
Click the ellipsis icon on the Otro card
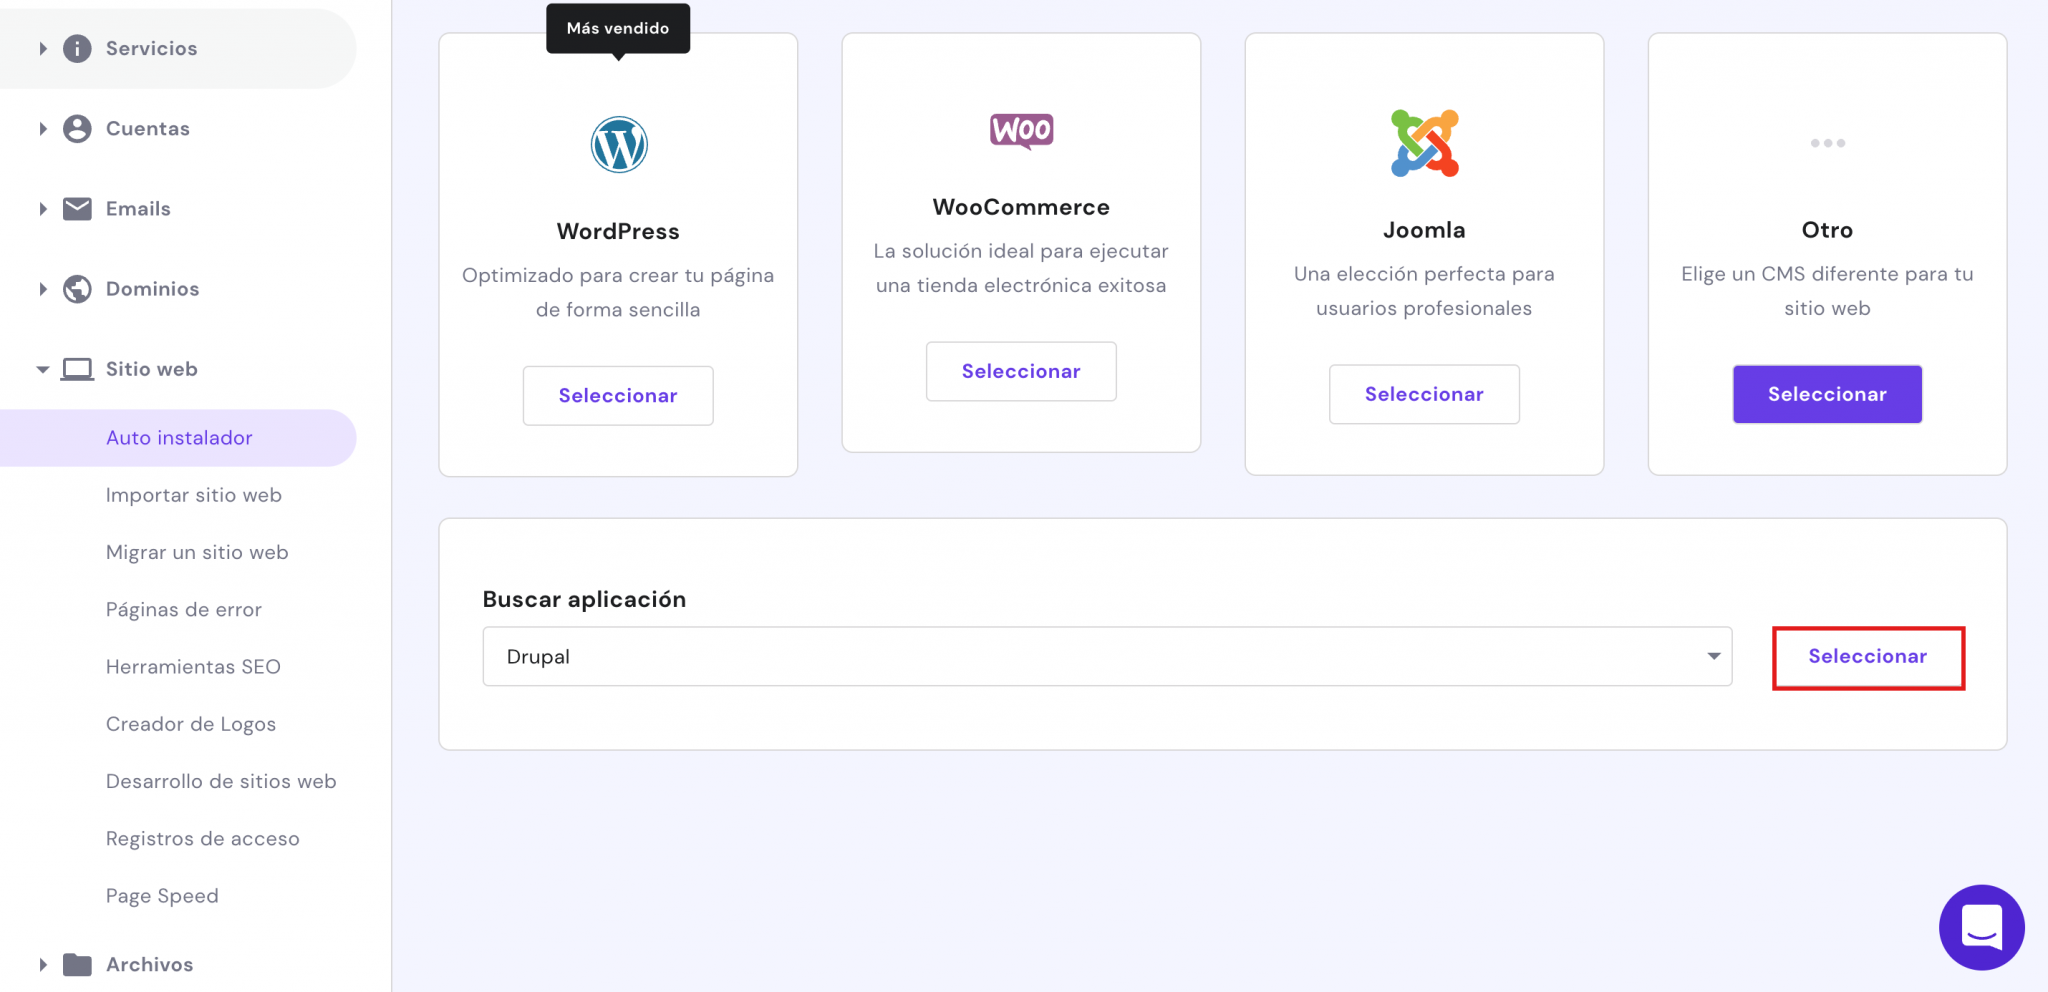[x=1827, y=143]
